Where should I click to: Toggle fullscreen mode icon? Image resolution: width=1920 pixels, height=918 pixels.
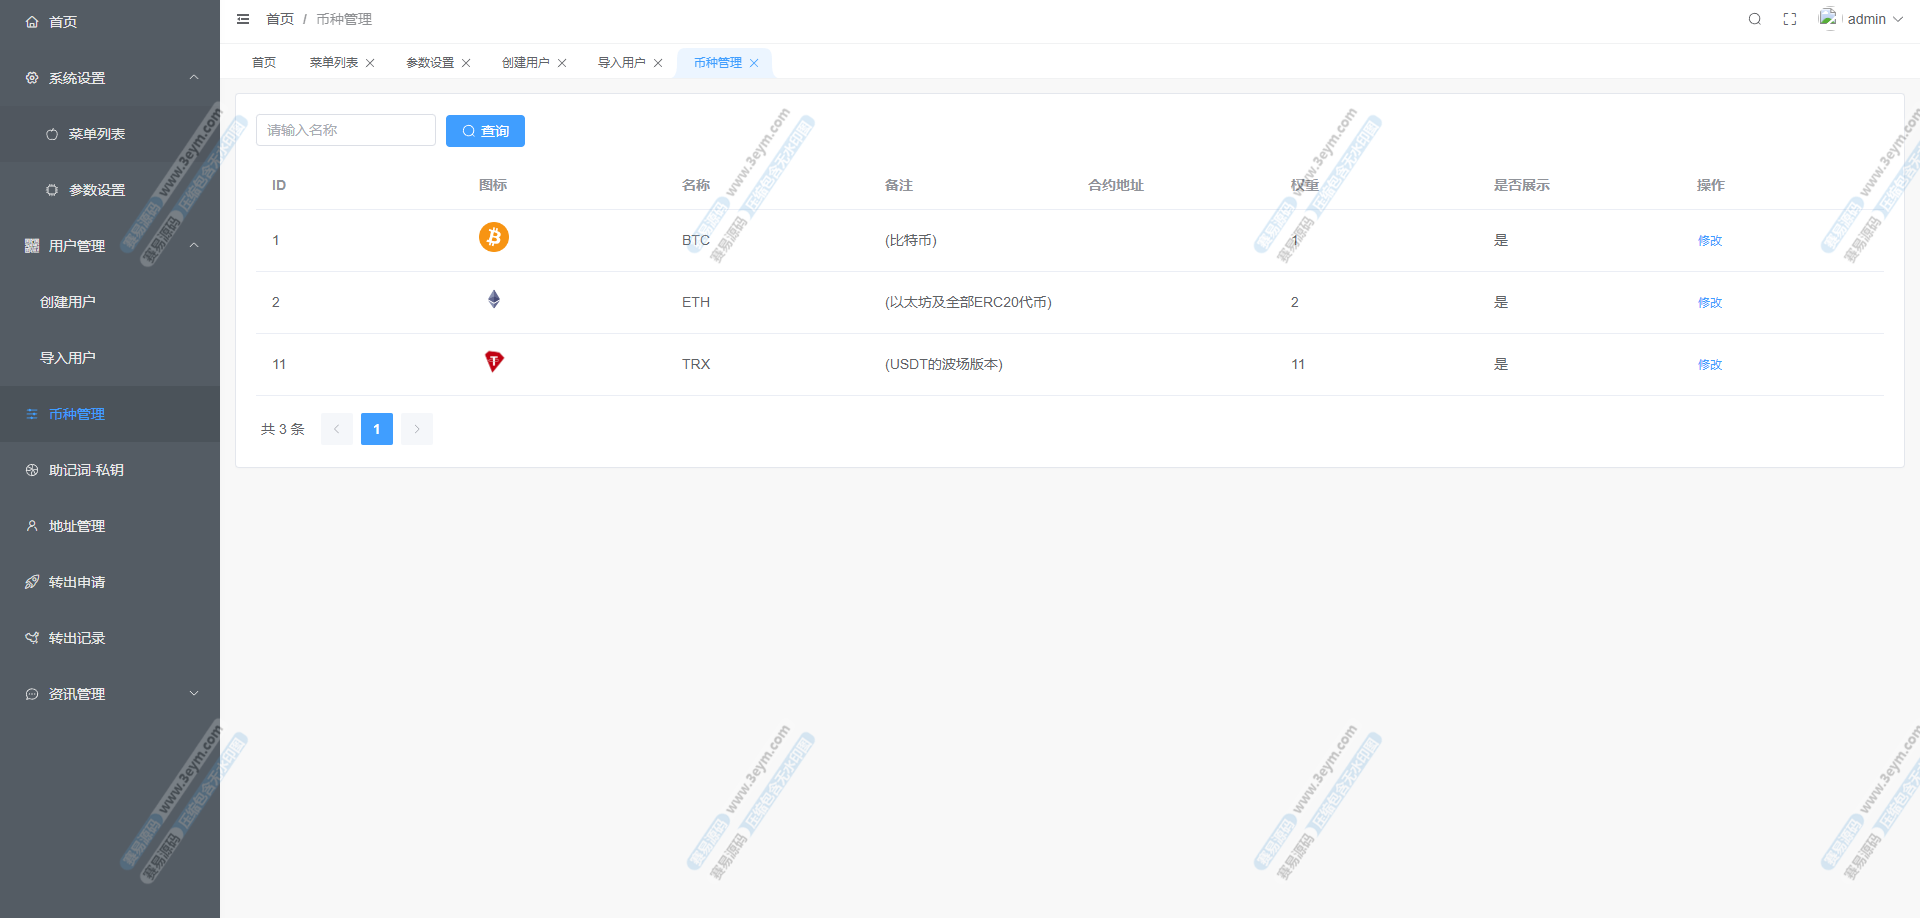(x=1790, y=19)
